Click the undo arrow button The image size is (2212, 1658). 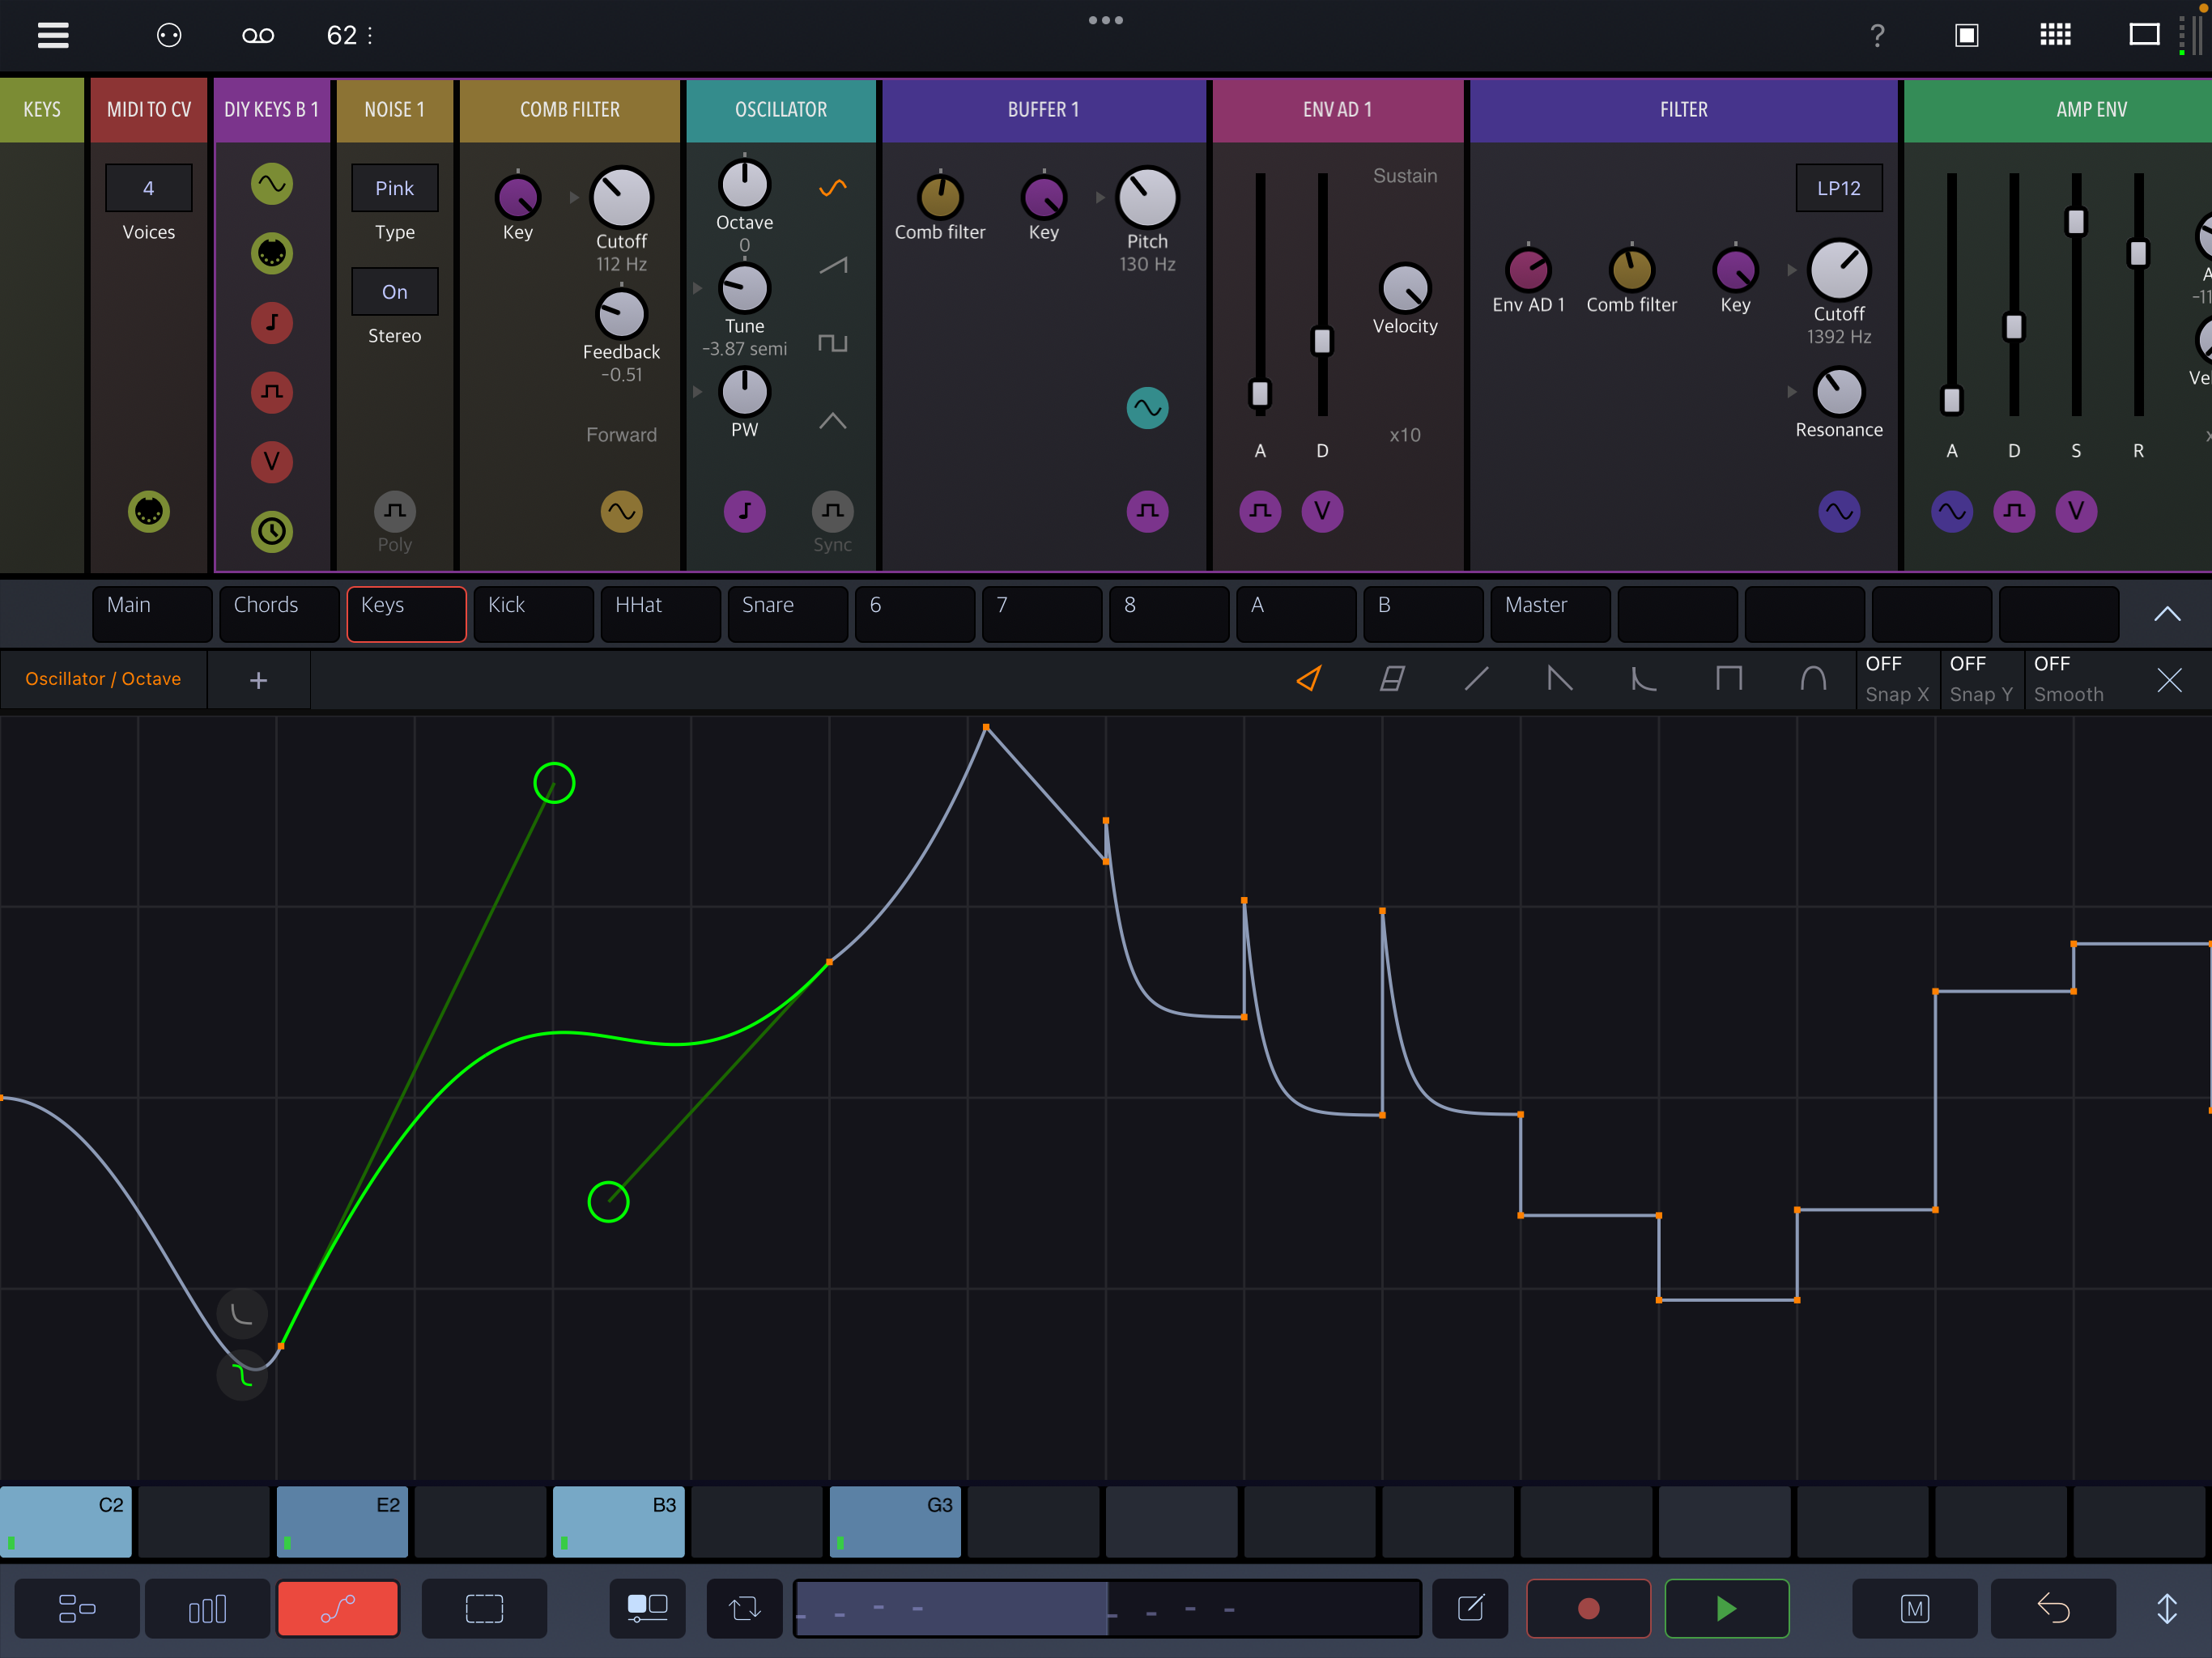tap(2053, 1608)
